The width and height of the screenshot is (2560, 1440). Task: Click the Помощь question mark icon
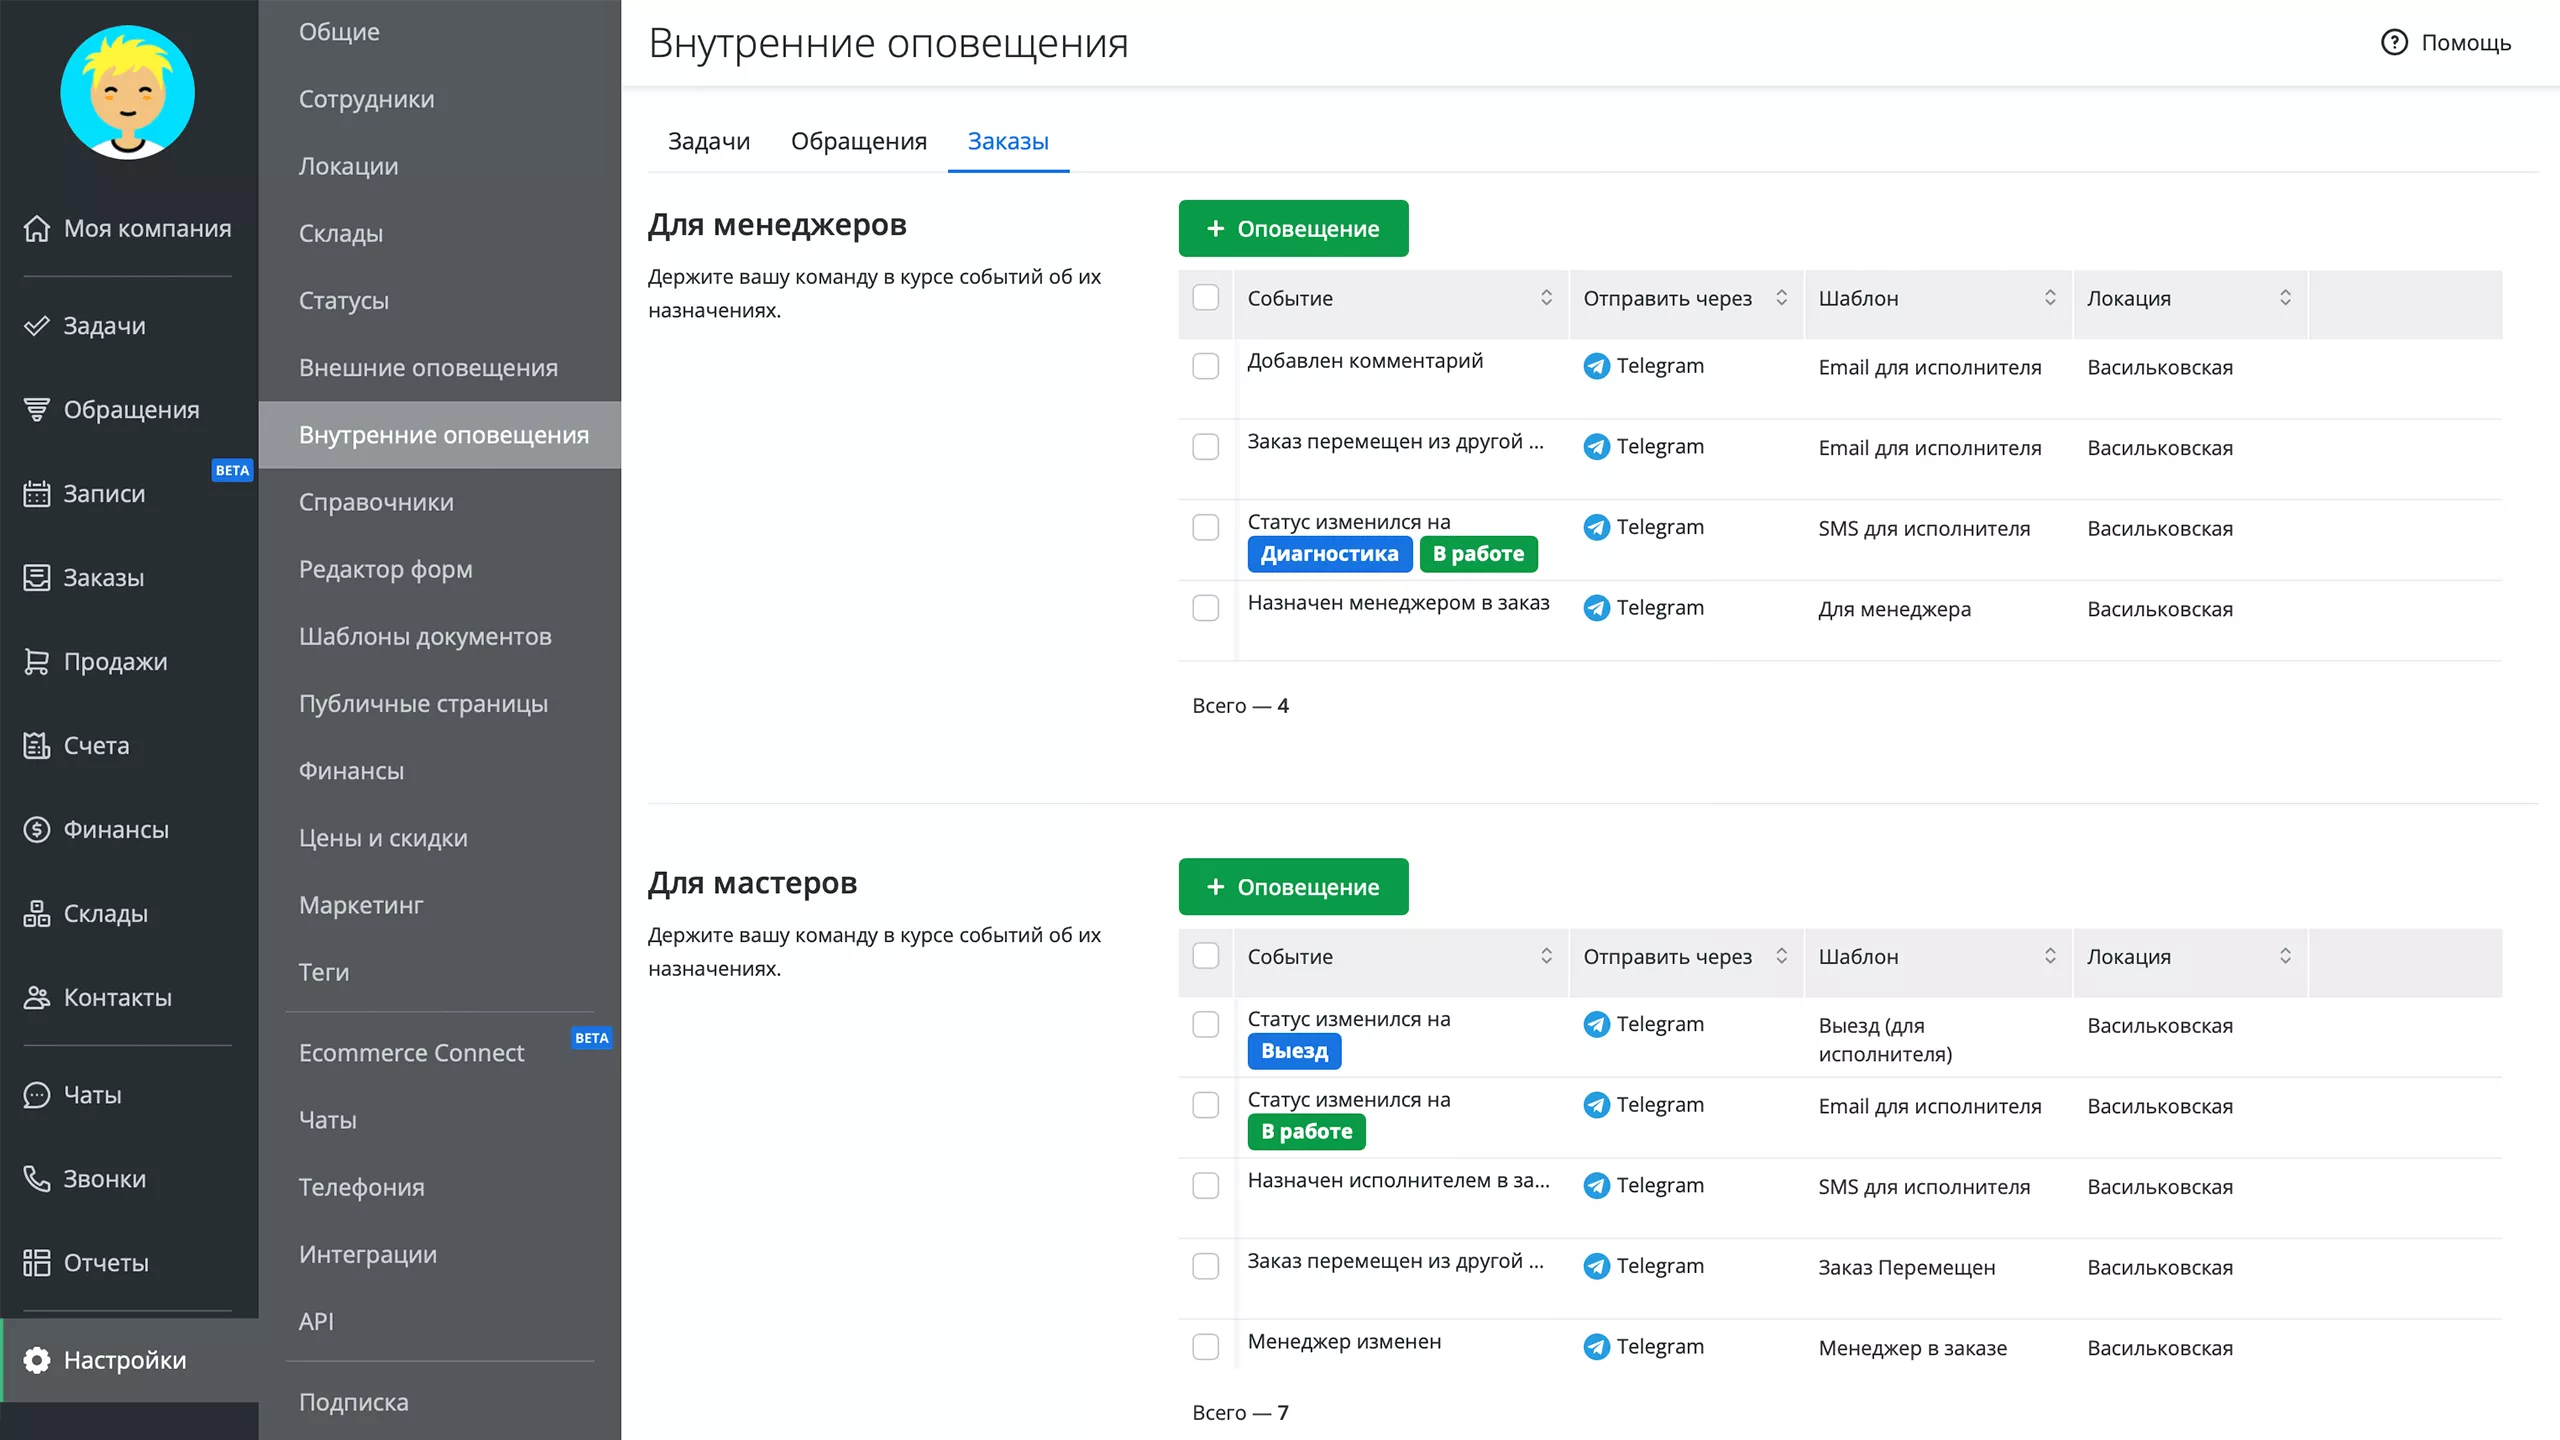click(x=2394, y=43)
